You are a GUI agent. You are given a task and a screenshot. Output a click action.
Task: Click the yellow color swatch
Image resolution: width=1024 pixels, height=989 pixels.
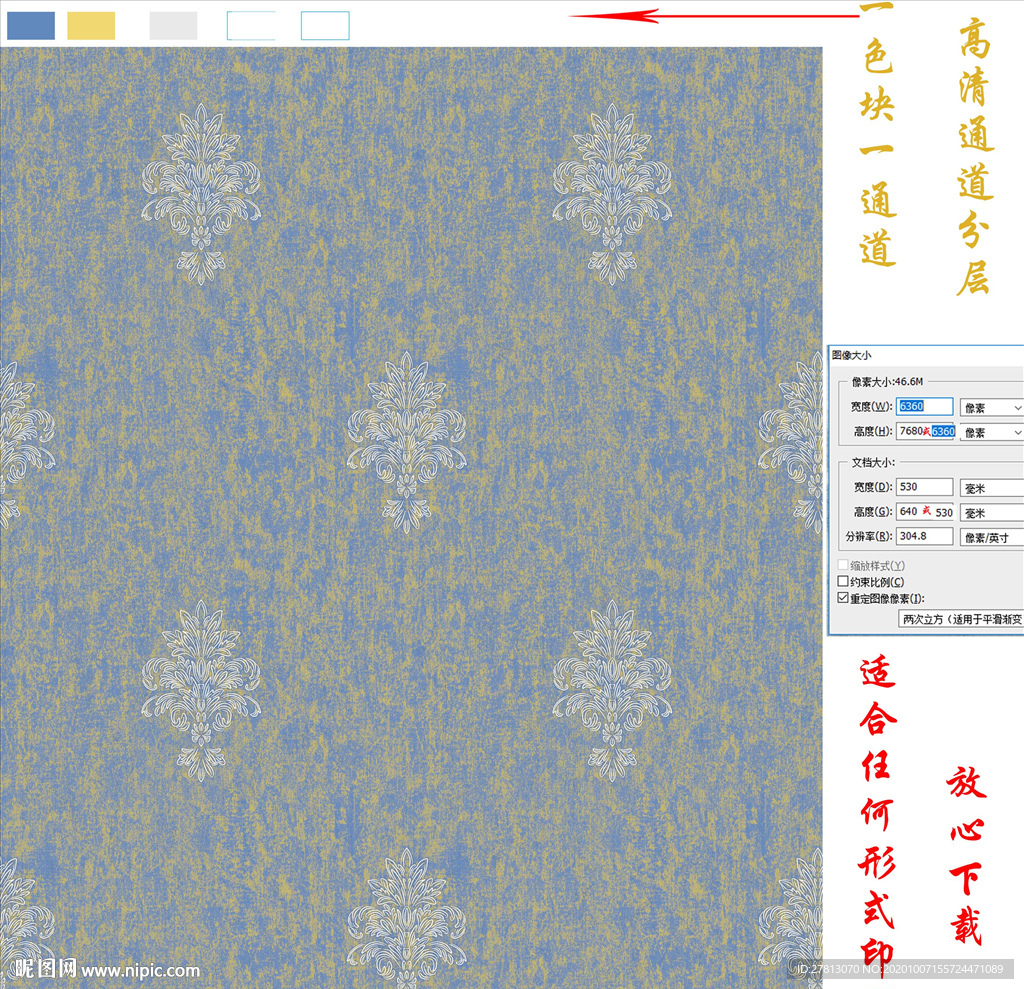coord(91,25)
